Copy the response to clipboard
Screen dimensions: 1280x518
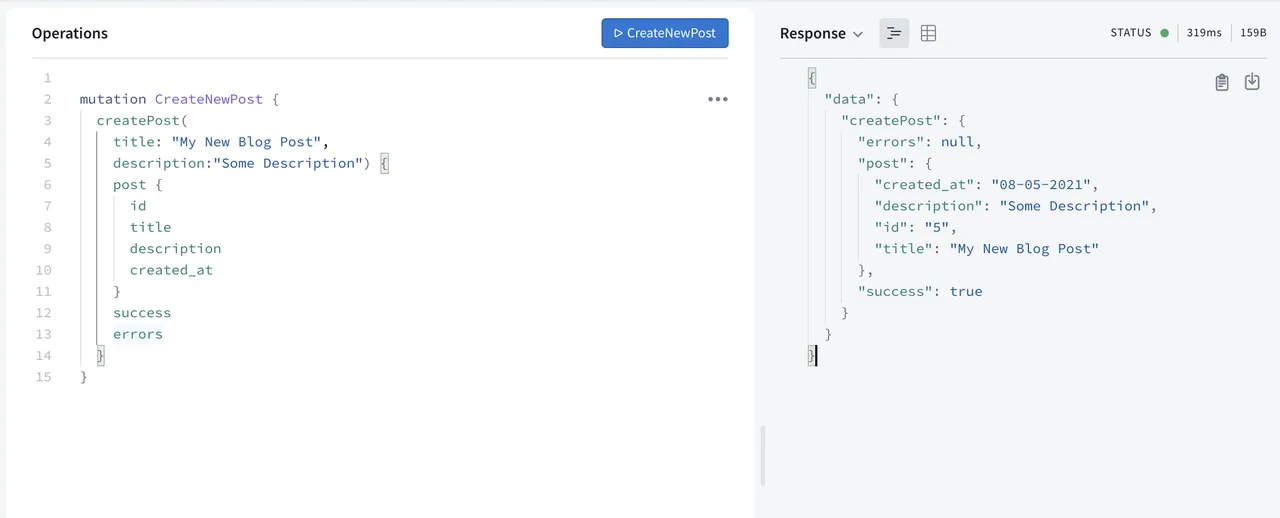point(1222,82)
